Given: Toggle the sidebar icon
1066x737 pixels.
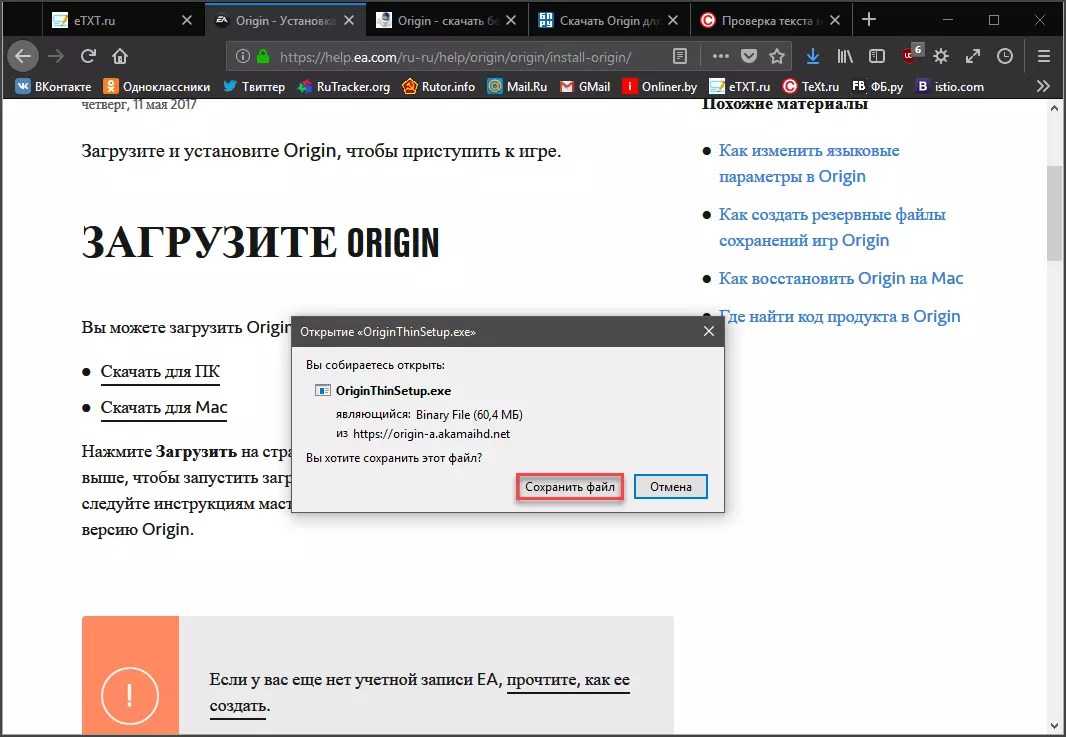Looking at the screenshot, I should coord(877,57).
